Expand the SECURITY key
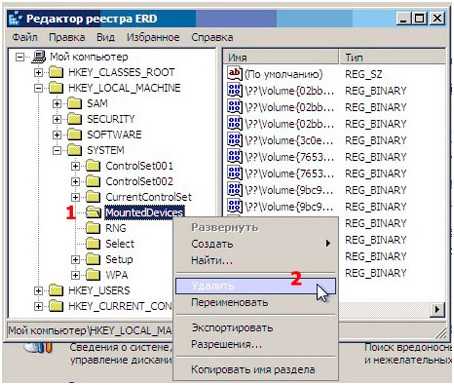The width and height of the screenshot is (454, 385). tap(57, 119)
